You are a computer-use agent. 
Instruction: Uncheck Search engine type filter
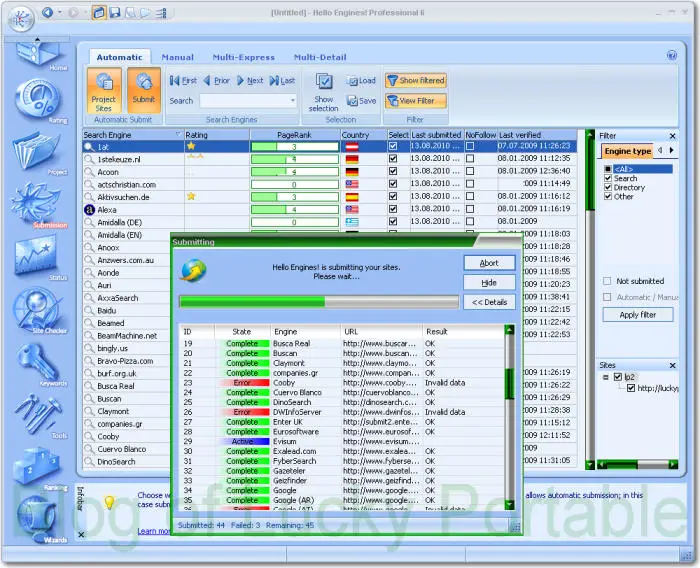608,178
